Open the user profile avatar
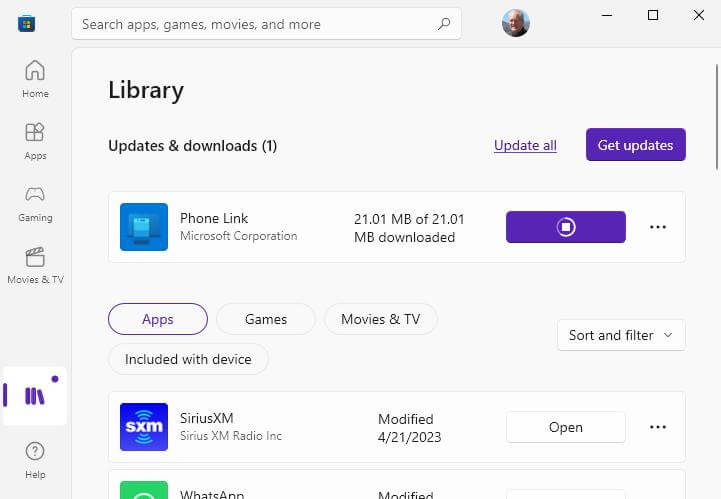Image resolution: width=721 pixels, height=499 pixels. coord(515,23)
